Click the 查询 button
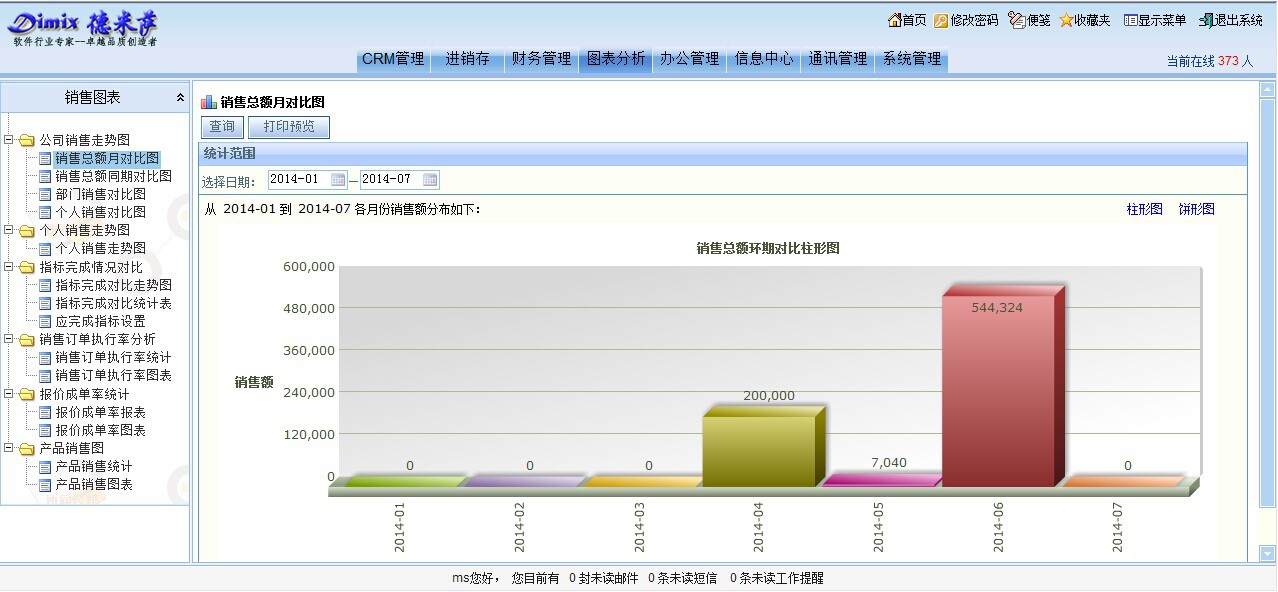The height and width of the screenshot is (592, 1278). [222, 127]
